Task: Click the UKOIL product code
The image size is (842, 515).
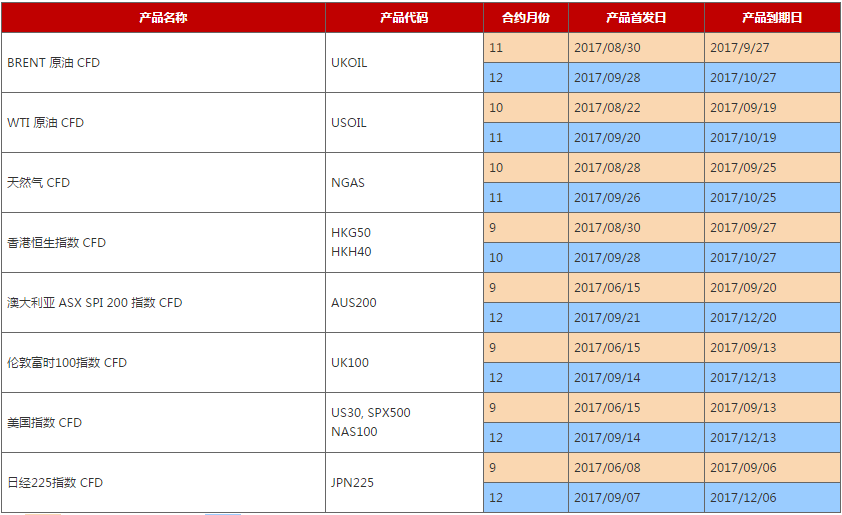Action: coord(349,63)
